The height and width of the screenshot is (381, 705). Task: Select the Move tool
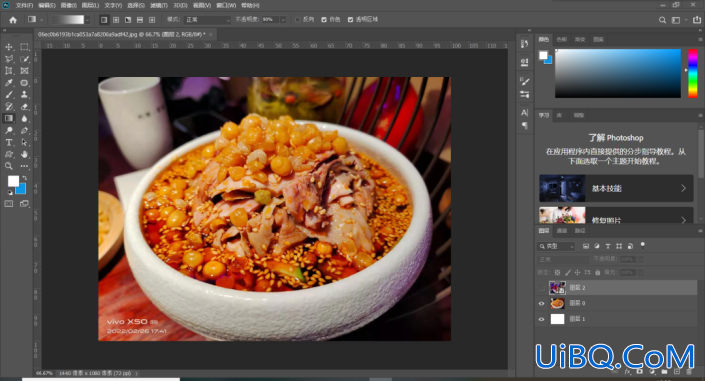(x=9, y=47)
